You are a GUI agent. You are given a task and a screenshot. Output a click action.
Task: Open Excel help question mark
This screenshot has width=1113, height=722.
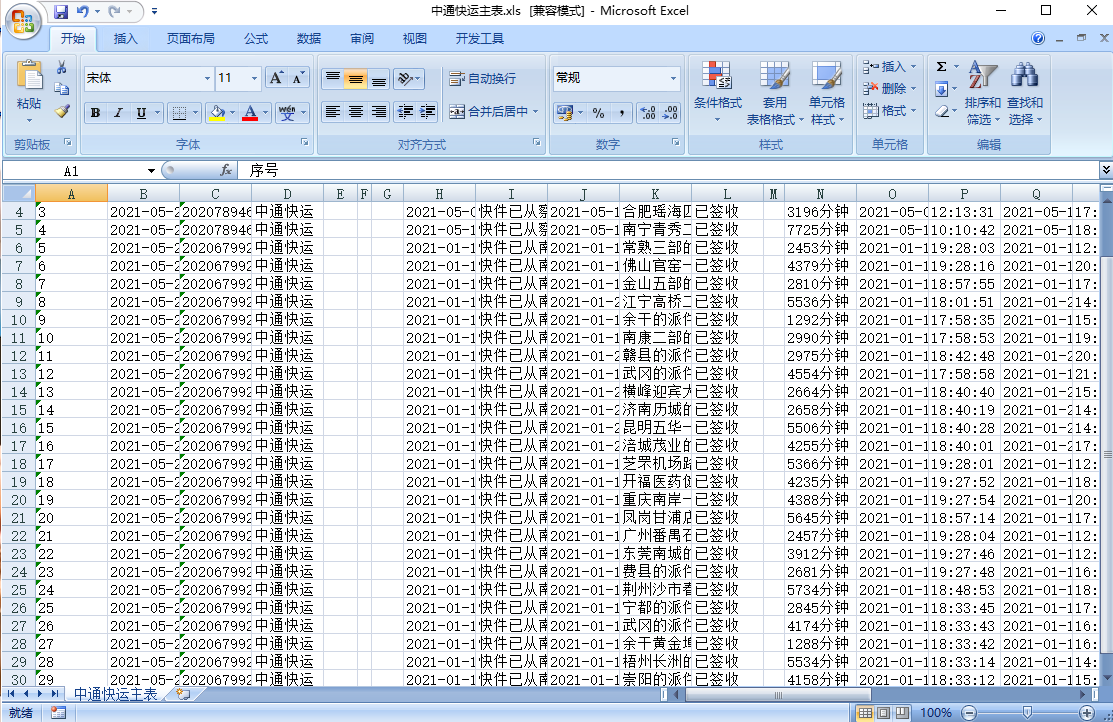(1038, 38)
